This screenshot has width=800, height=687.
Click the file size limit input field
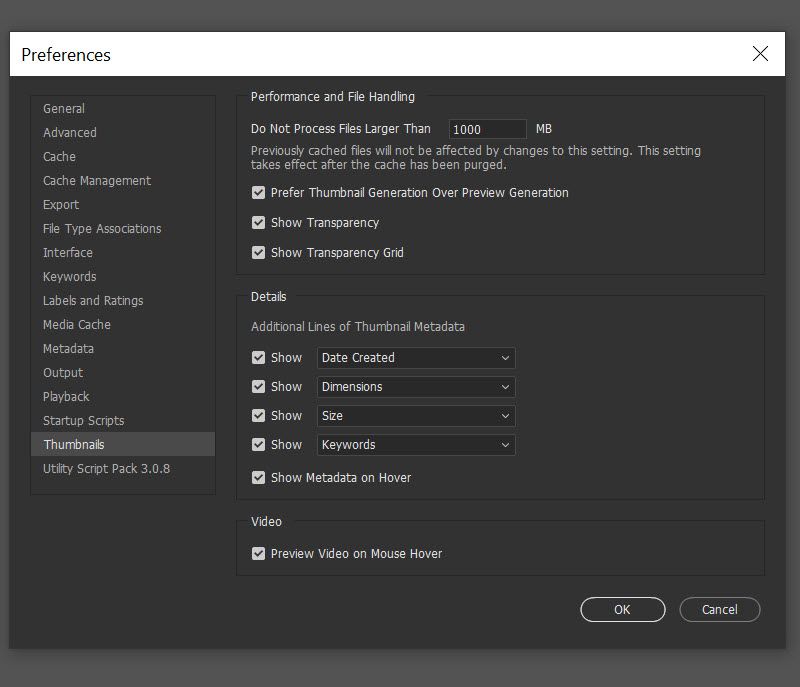pyautogui.click(x=487, y=129)
